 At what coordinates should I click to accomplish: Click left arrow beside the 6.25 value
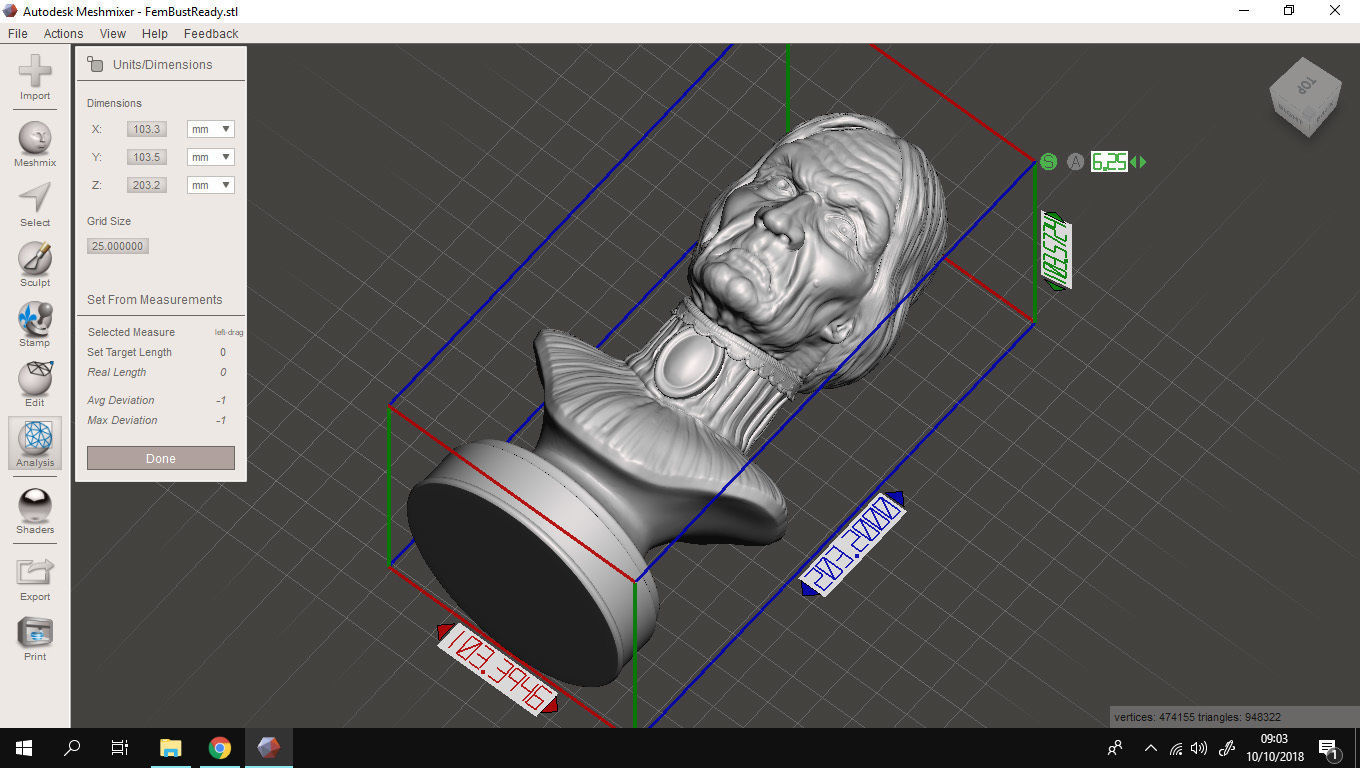click(x=1133, y=162)
